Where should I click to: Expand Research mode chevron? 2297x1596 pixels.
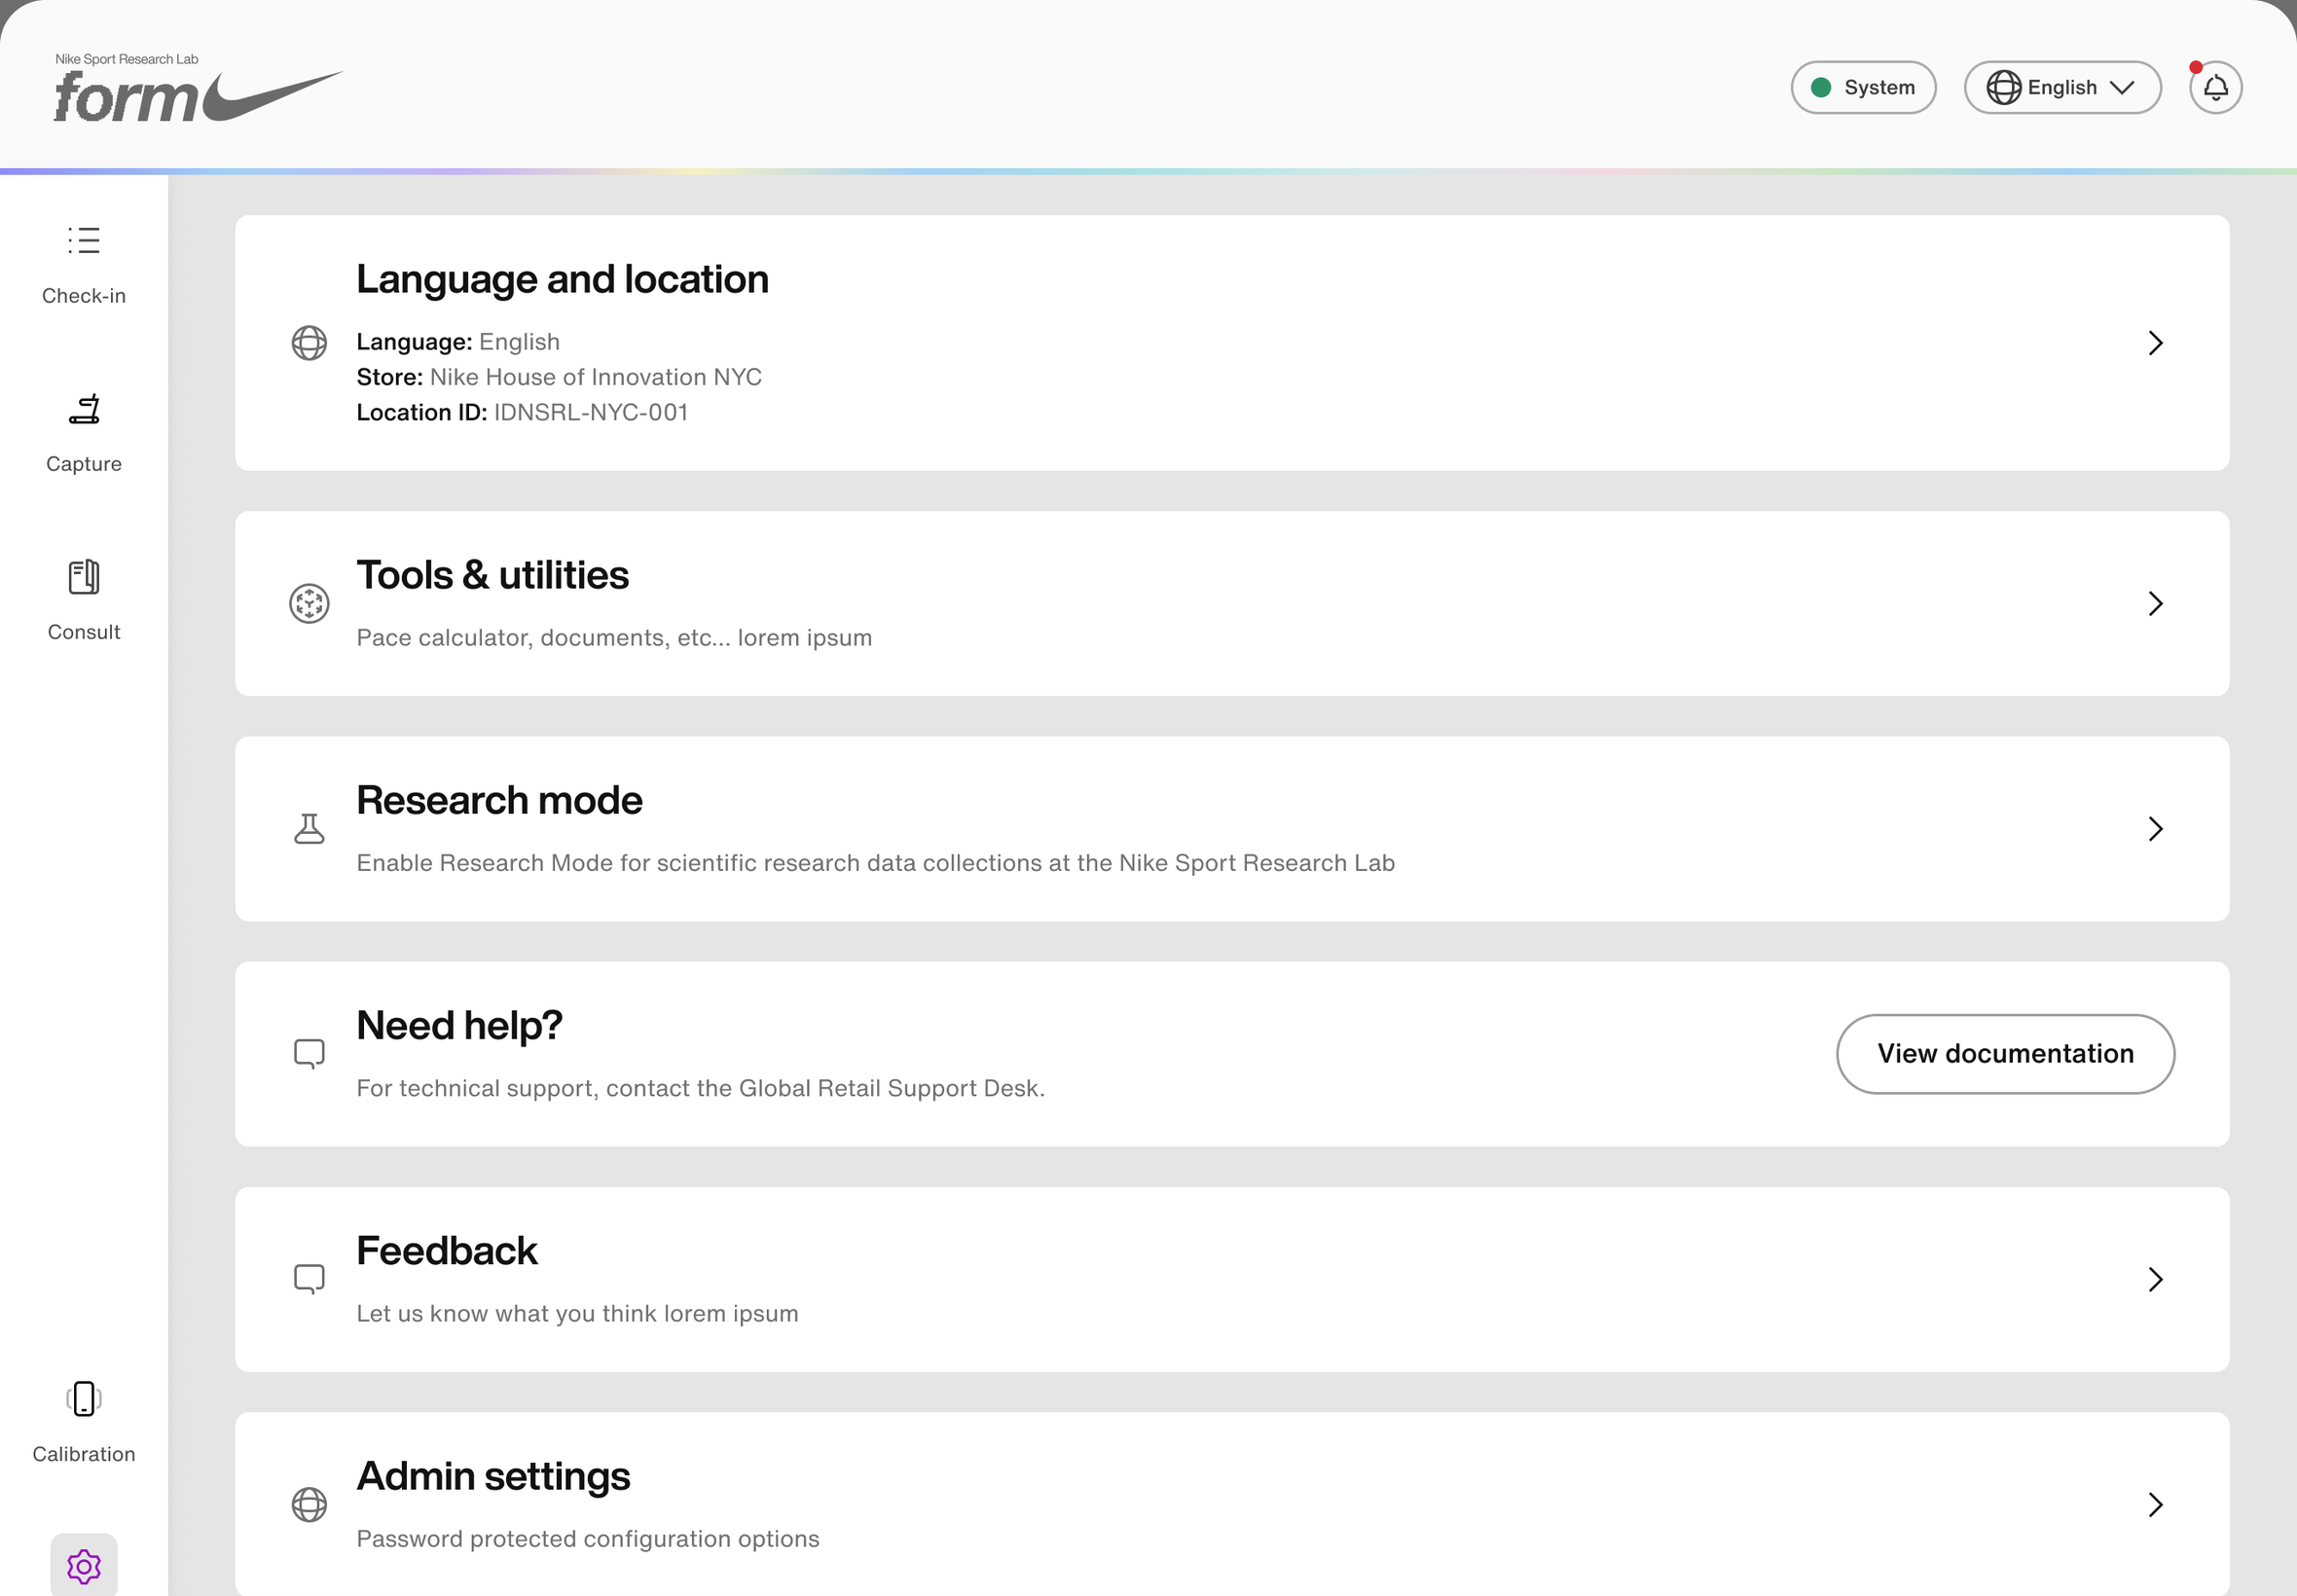pos(2155,828)
